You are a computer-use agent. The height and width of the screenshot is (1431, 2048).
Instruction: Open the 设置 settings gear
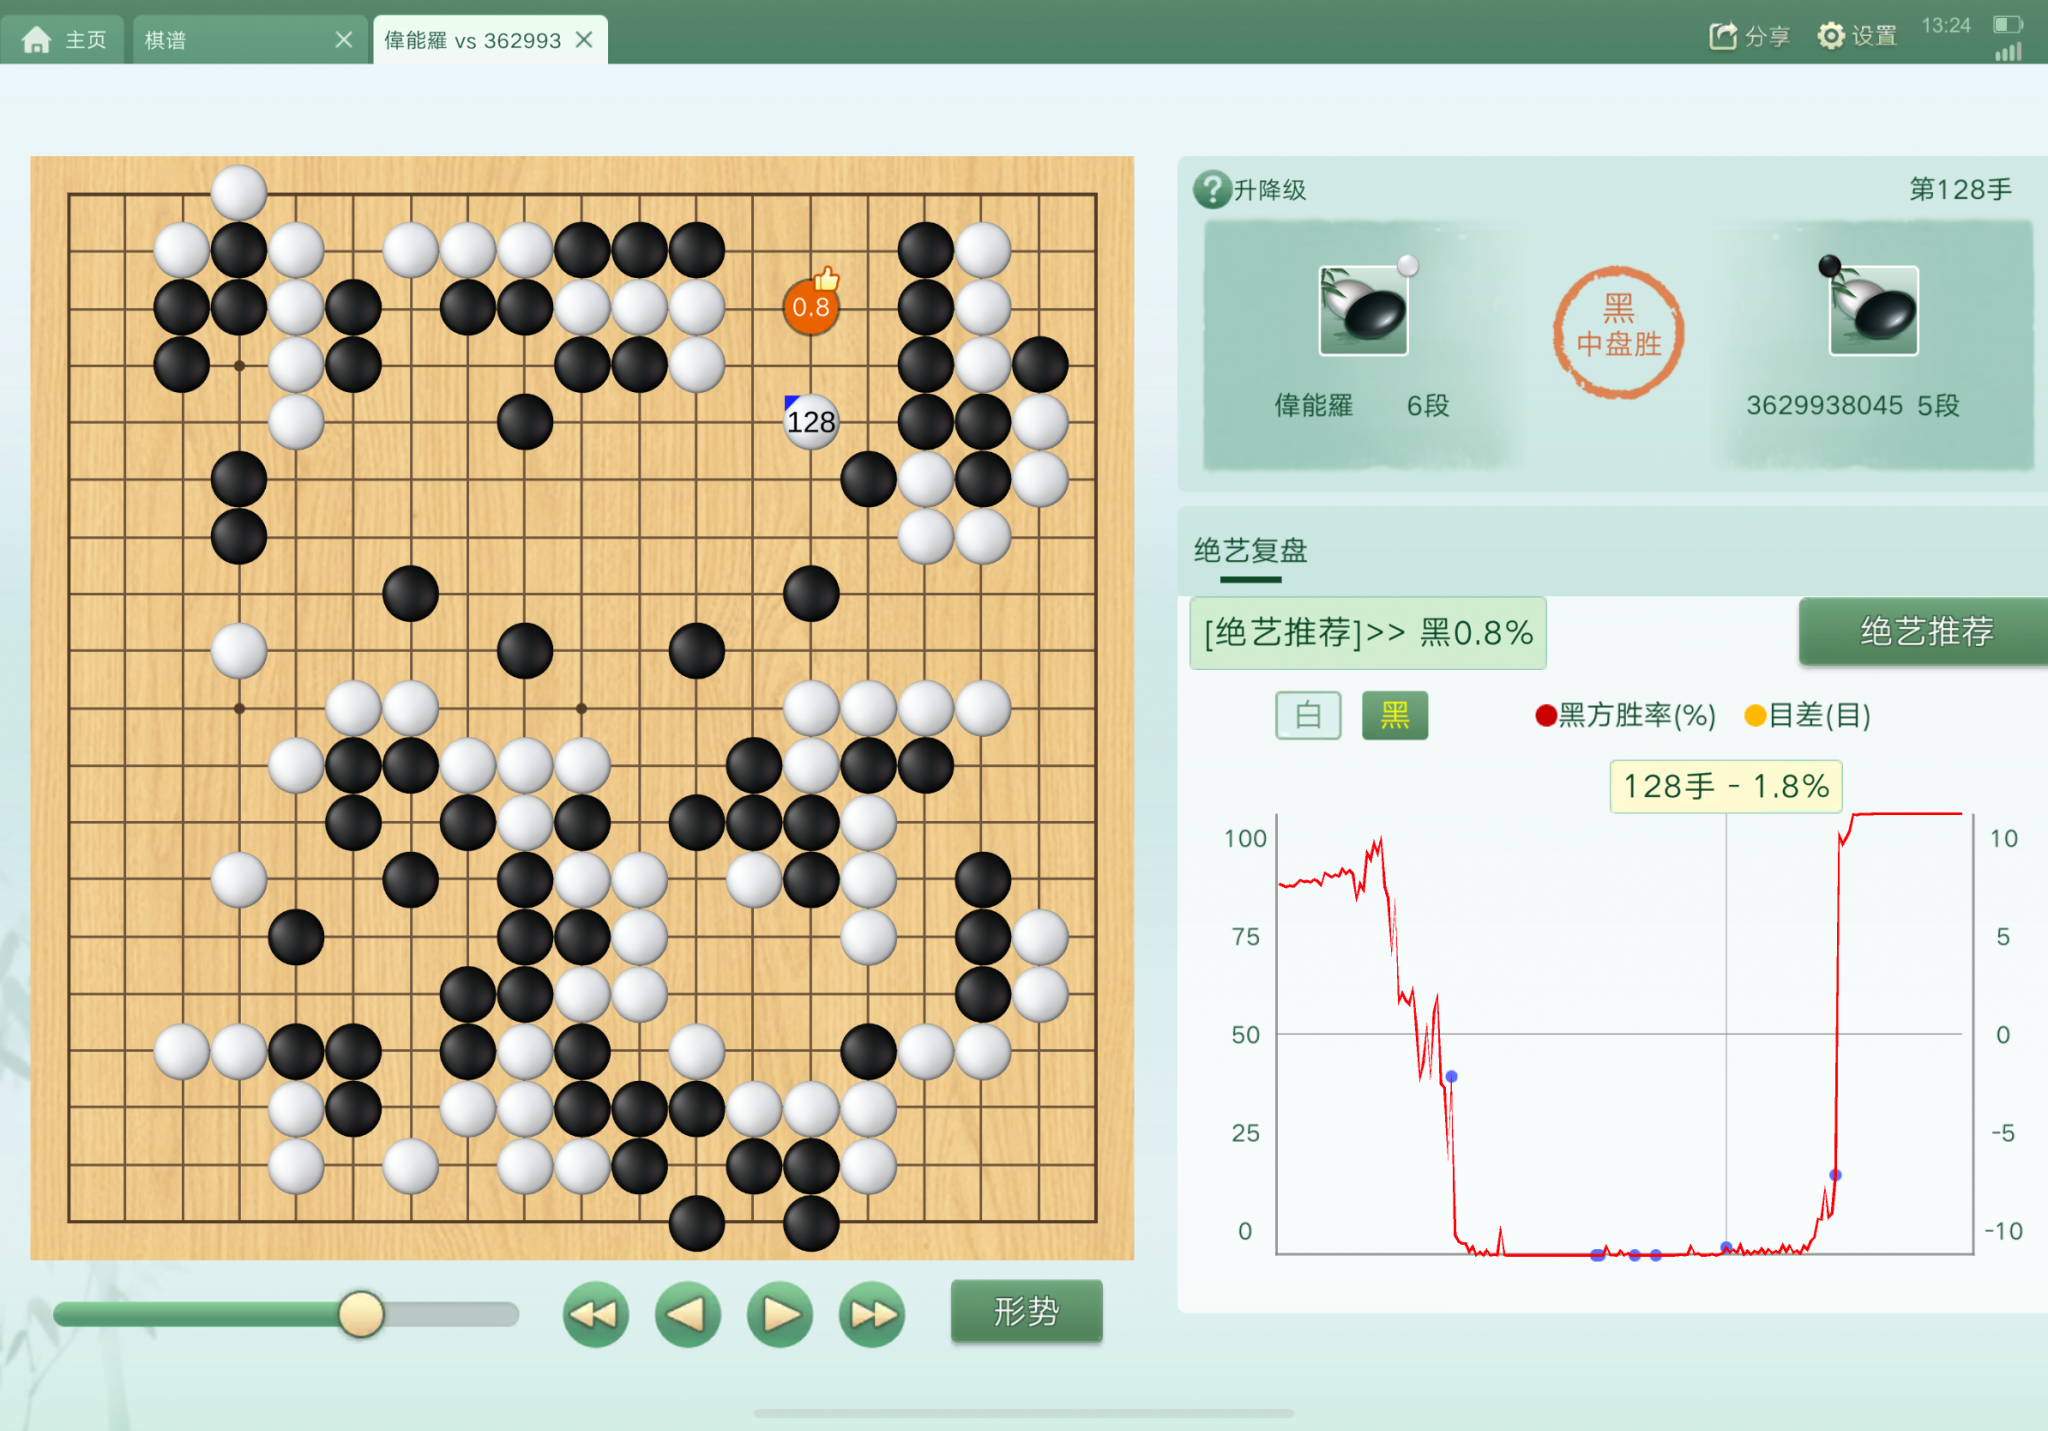pyautogui.click(x=1831, y=37)
